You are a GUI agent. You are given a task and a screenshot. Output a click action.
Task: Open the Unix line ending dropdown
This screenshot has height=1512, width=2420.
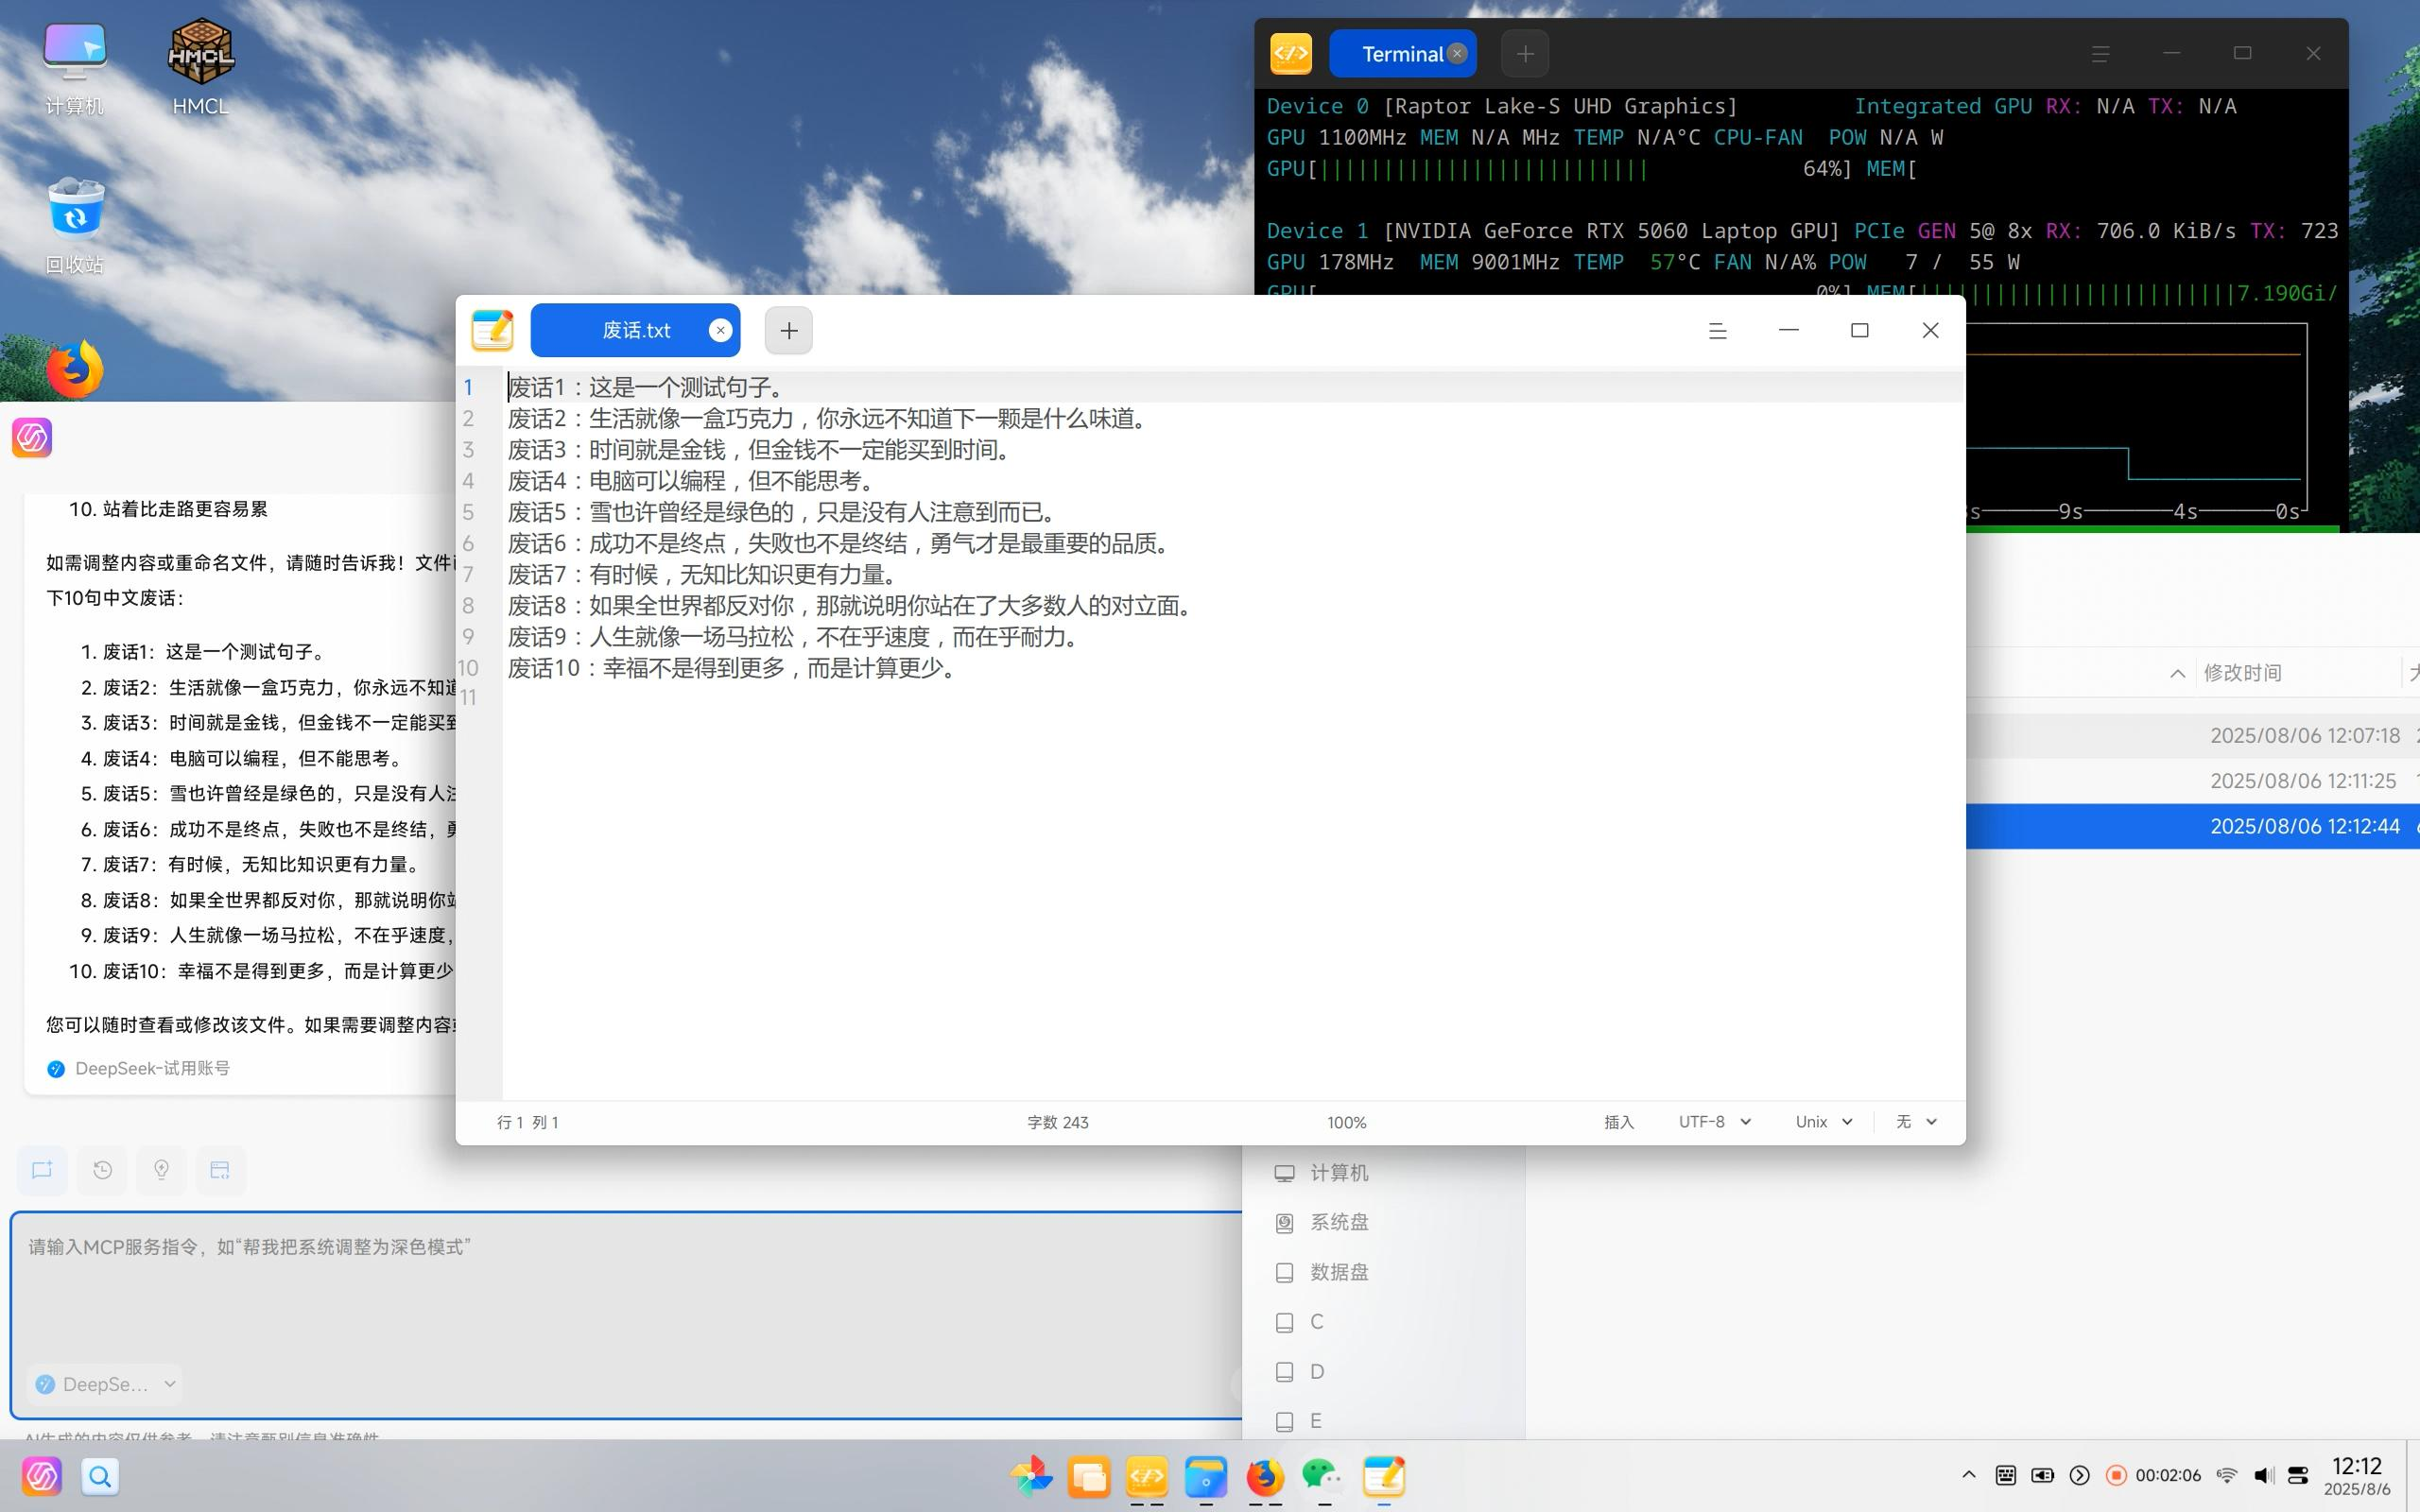(1823, 1122)
